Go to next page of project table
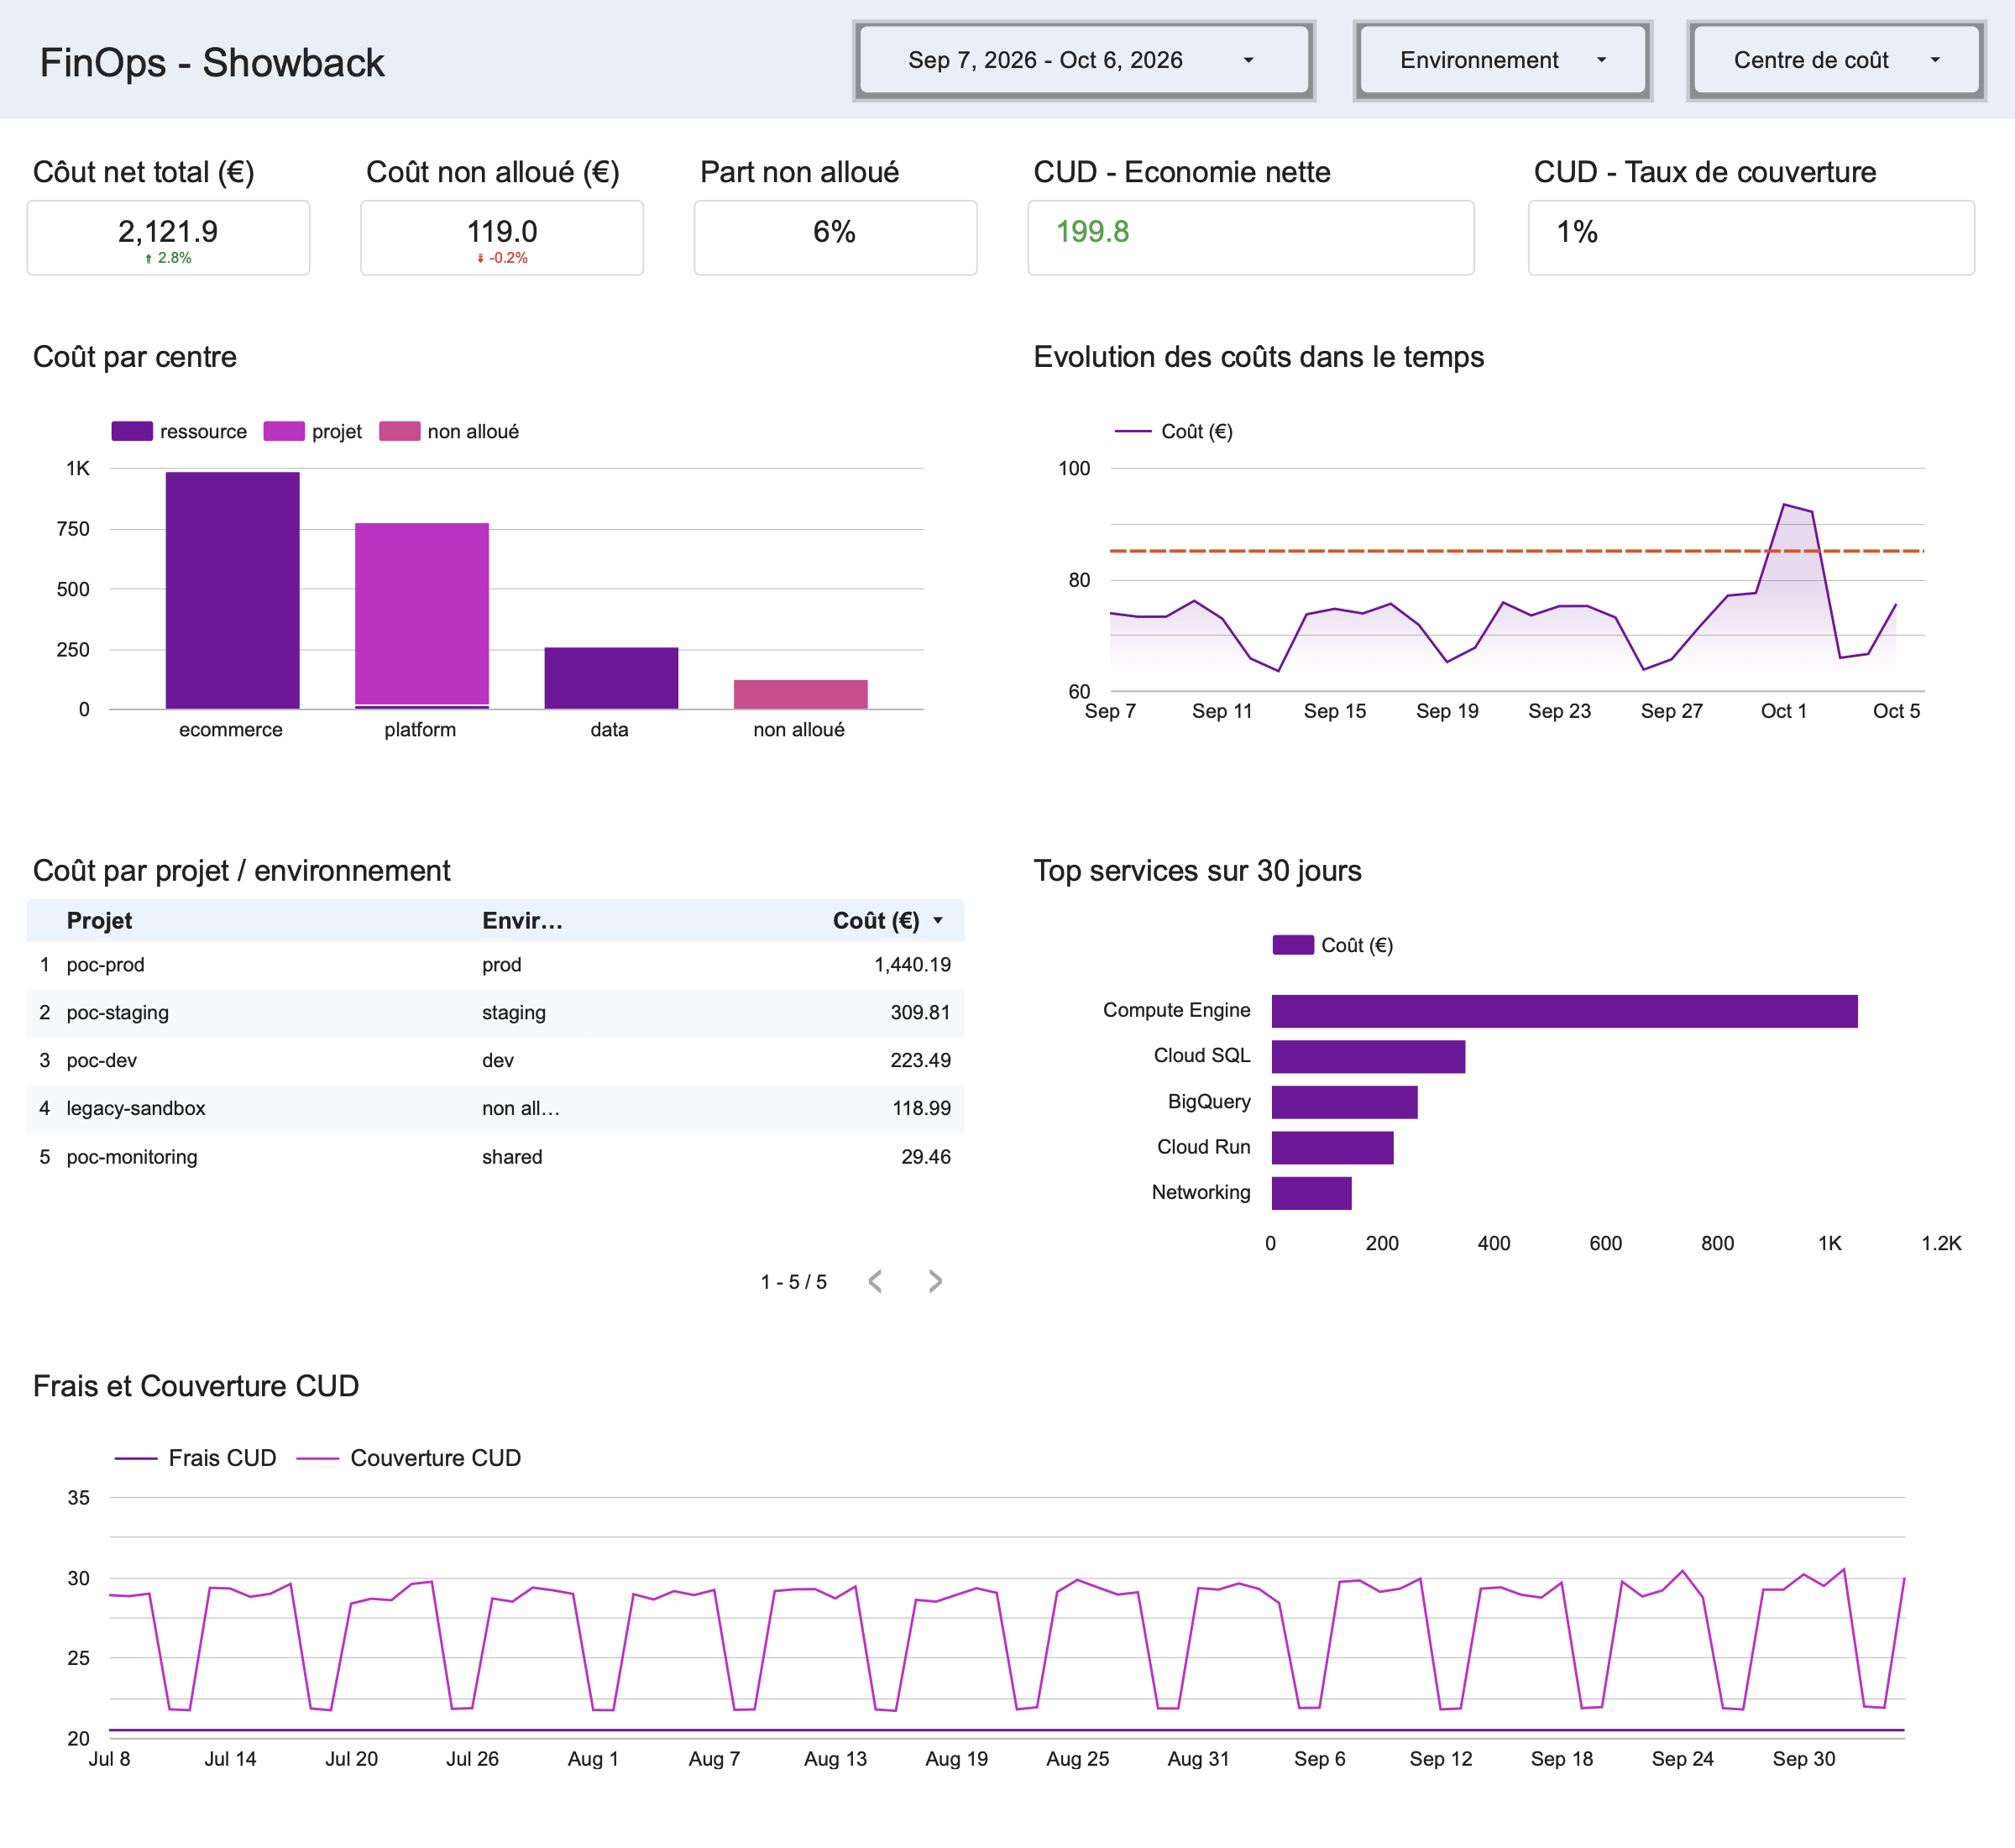Image resolution: width=2015 pixels, height=1848 pixels. pyautogui.click(x=935, y=1281)
